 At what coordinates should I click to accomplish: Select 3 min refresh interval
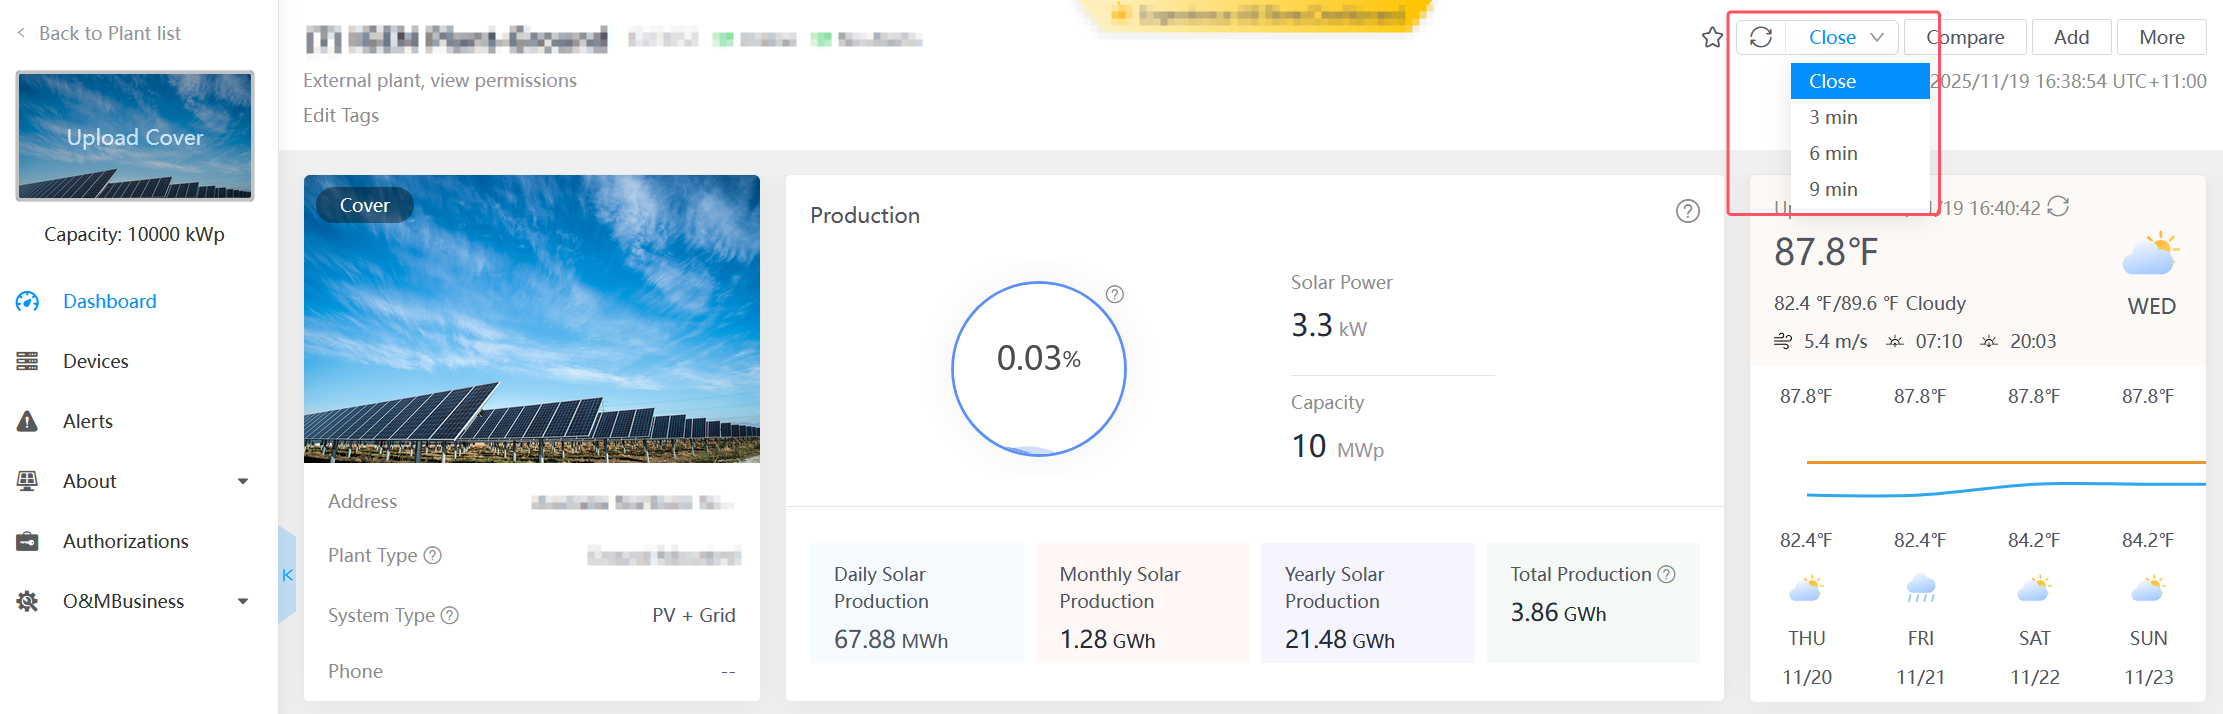point(1833,117)
